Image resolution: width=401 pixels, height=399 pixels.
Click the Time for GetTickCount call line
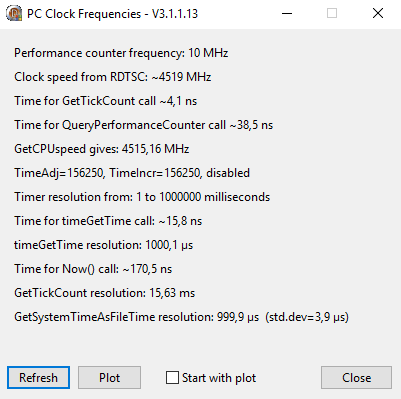(x=106, y=101)
